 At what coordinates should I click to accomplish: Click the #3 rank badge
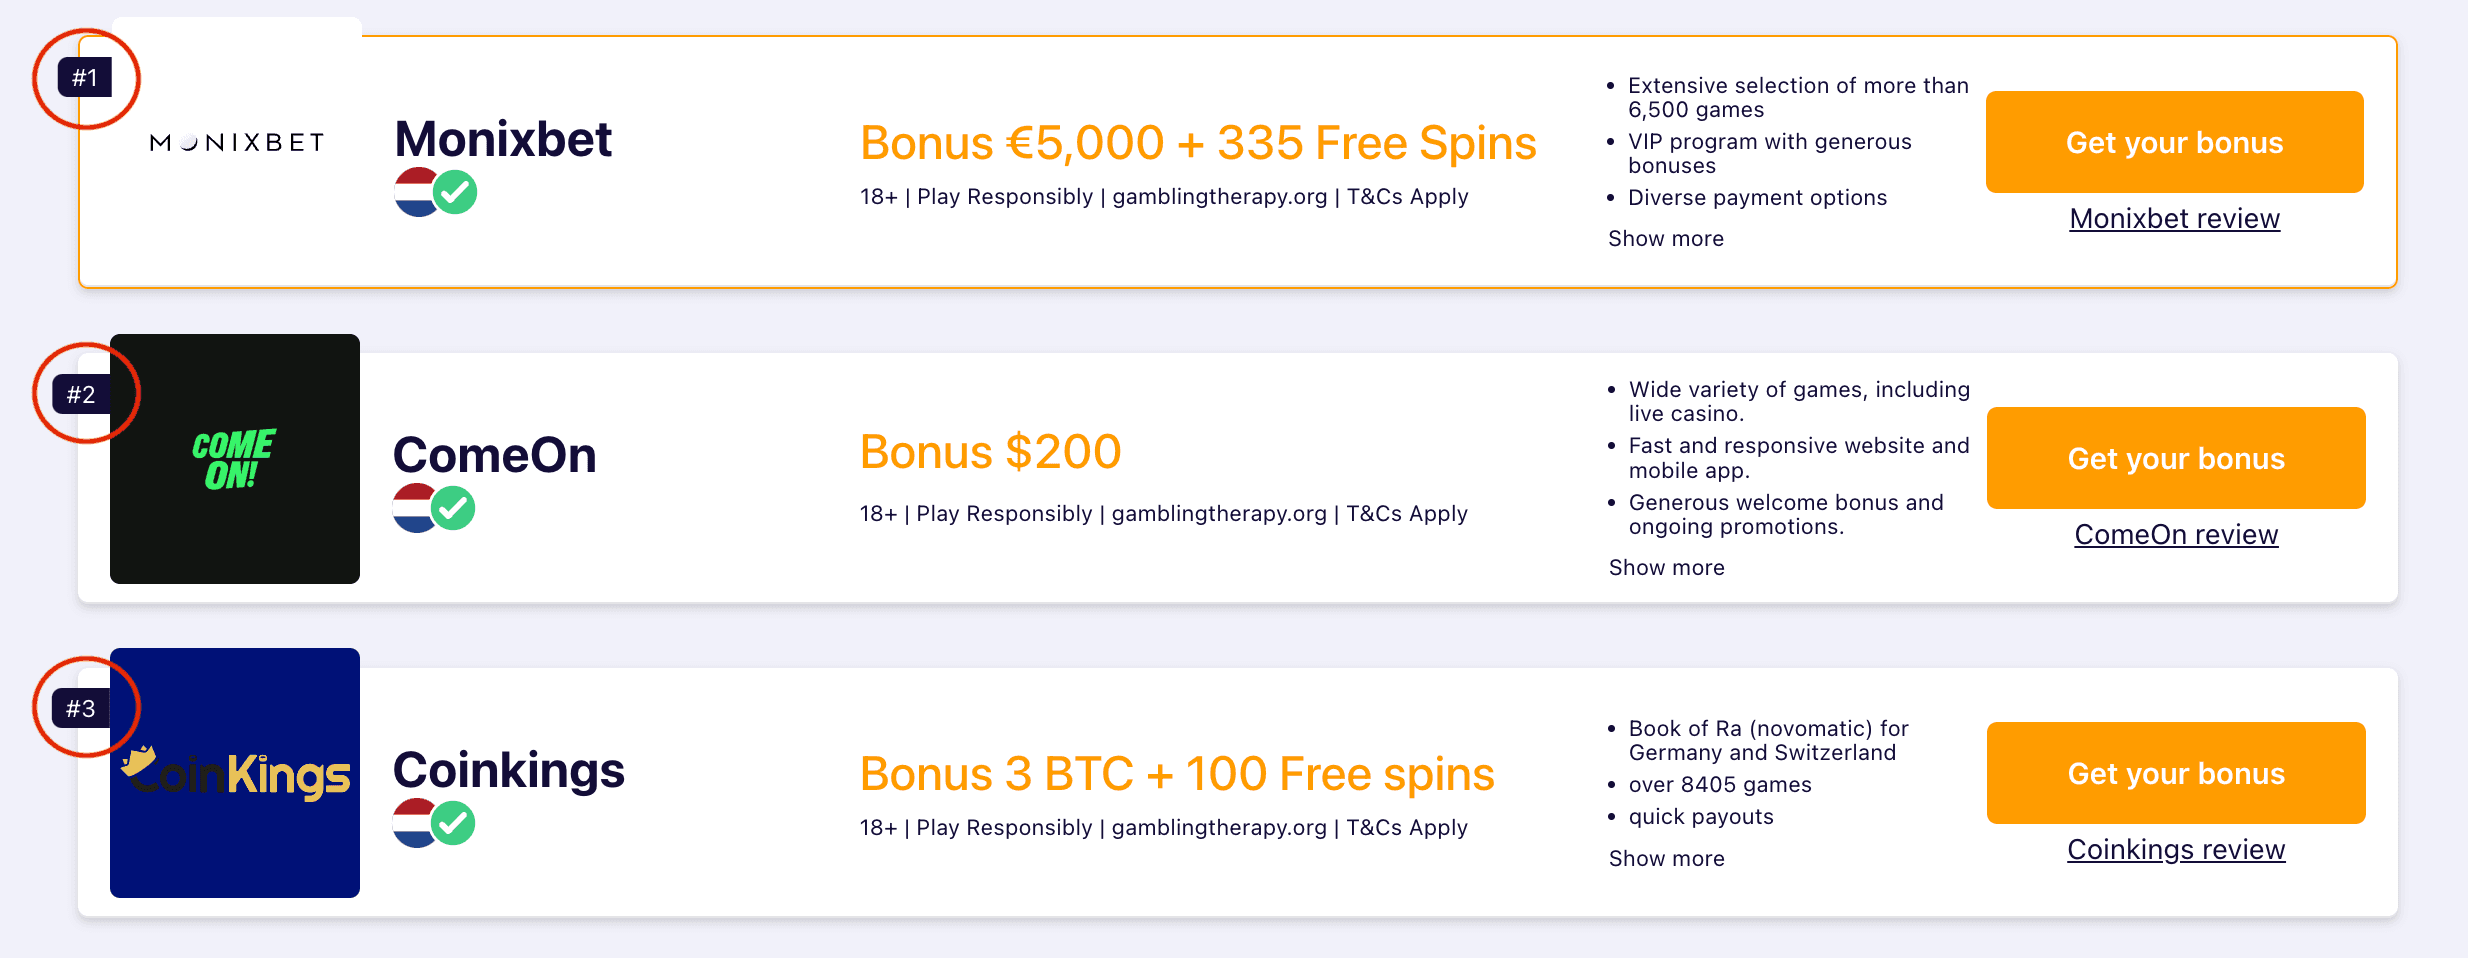tap(81, 709)
